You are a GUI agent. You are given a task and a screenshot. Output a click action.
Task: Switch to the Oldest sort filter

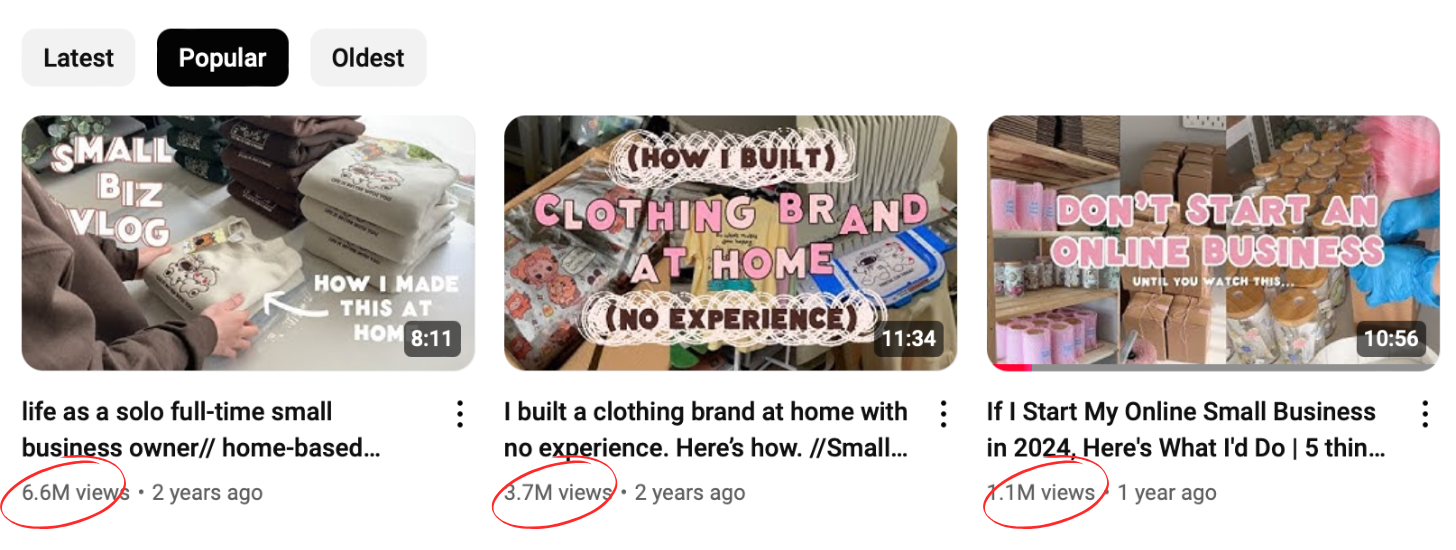(368, 58)
